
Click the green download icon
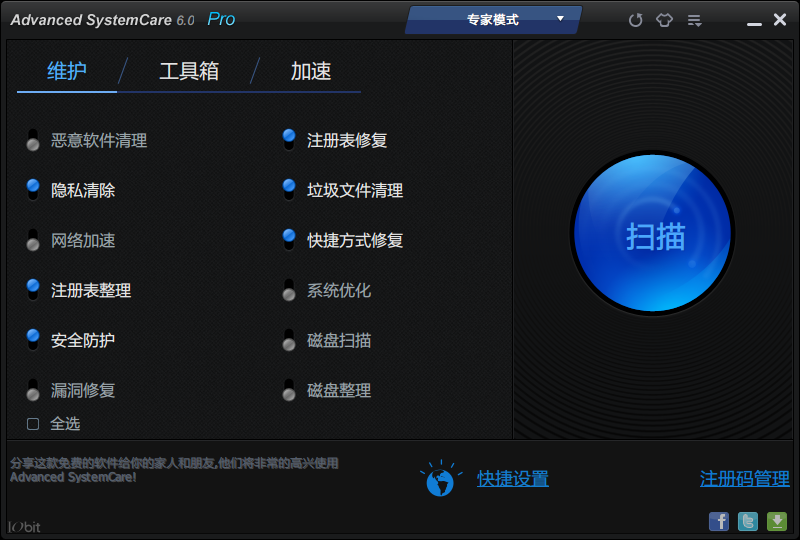(777, 521)
